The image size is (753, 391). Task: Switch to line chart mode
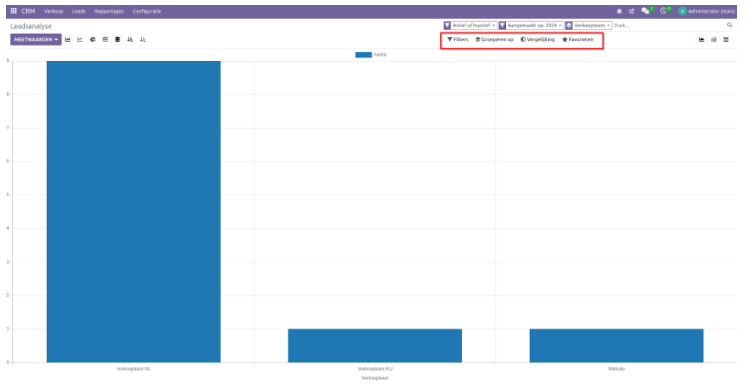[80, 39]
